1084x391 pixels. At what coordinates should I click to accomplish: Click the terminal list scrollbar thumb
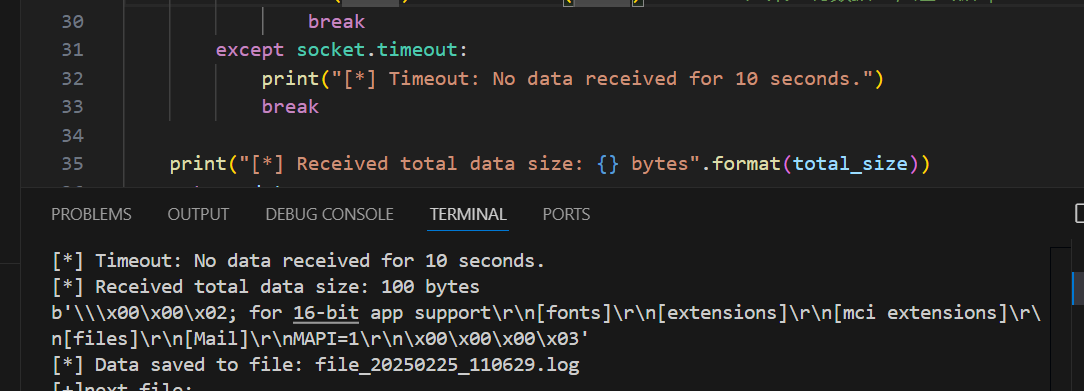tap(1078, 287)
